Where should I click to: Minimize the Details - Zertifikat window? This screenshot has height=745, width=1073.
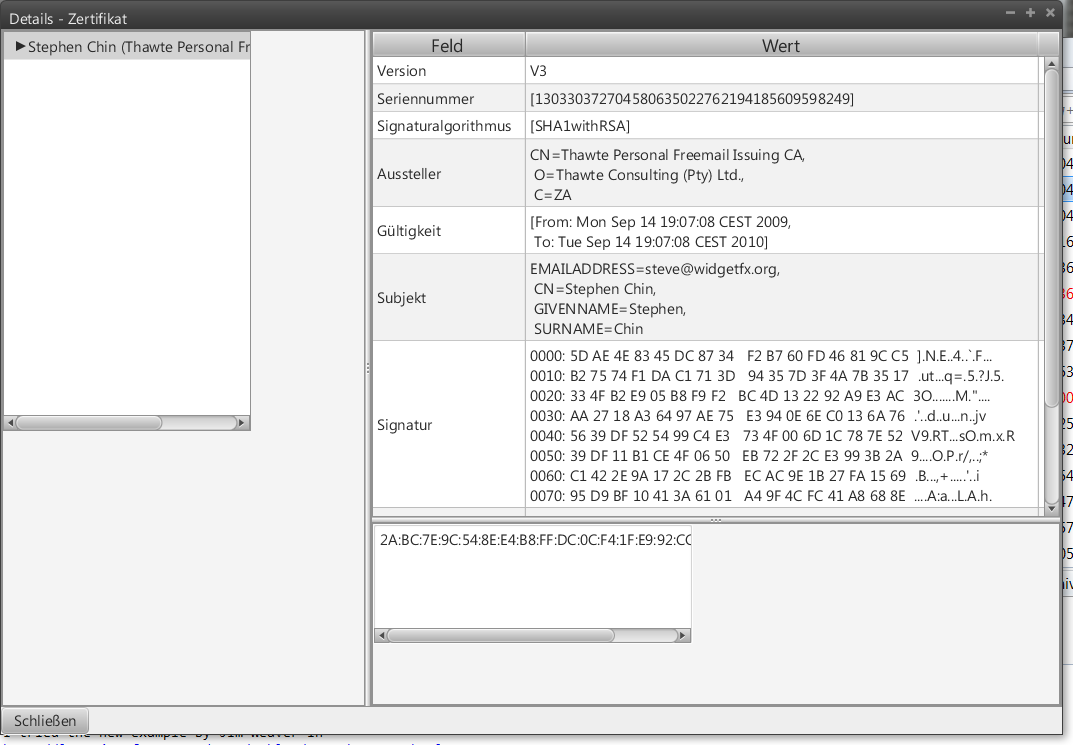(1010, 13)
